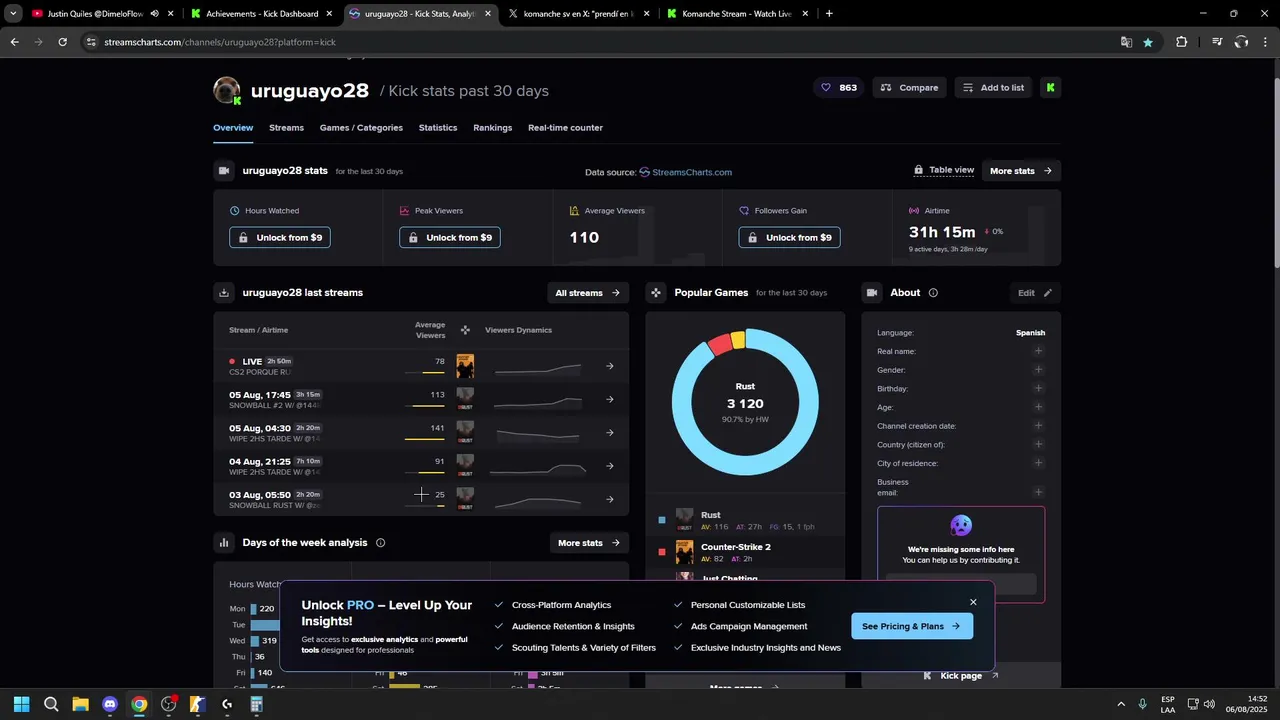1280x720 pixels.
Task: Click More stats next to Table view
Action: pos(1021,171)
